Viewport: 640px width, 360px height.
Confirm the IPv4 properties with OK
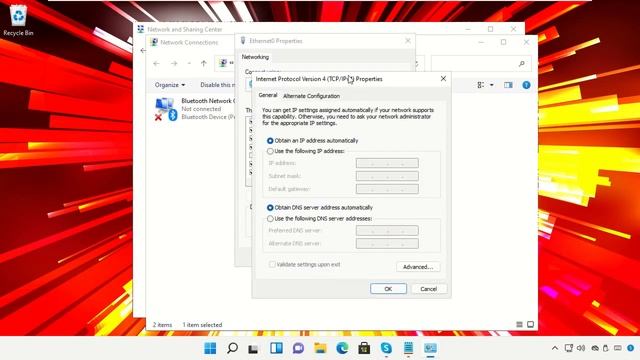point(388,289)
